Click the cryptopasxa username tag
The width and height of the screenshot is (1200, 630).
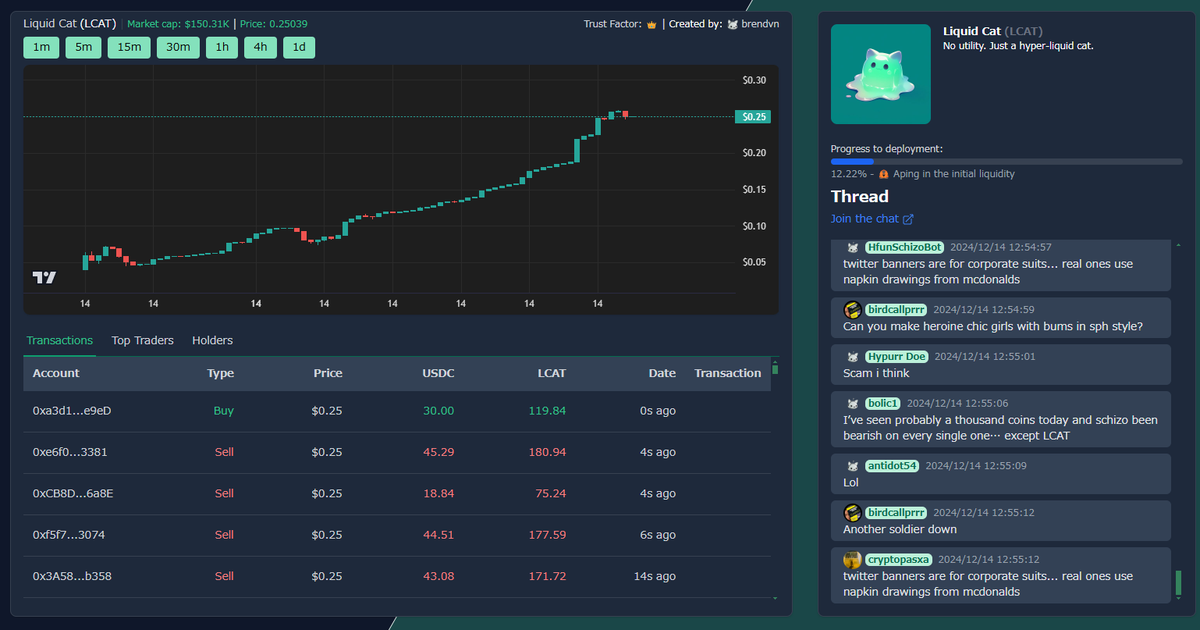(899, 560)
